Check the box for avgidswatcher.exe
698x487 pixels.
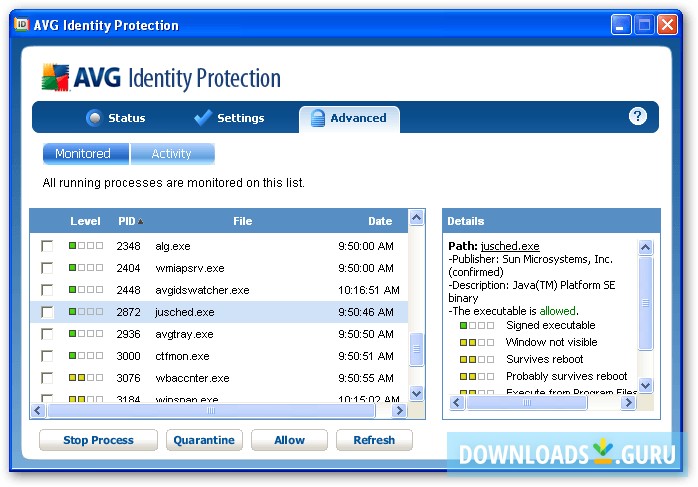(x=47, y=290)
